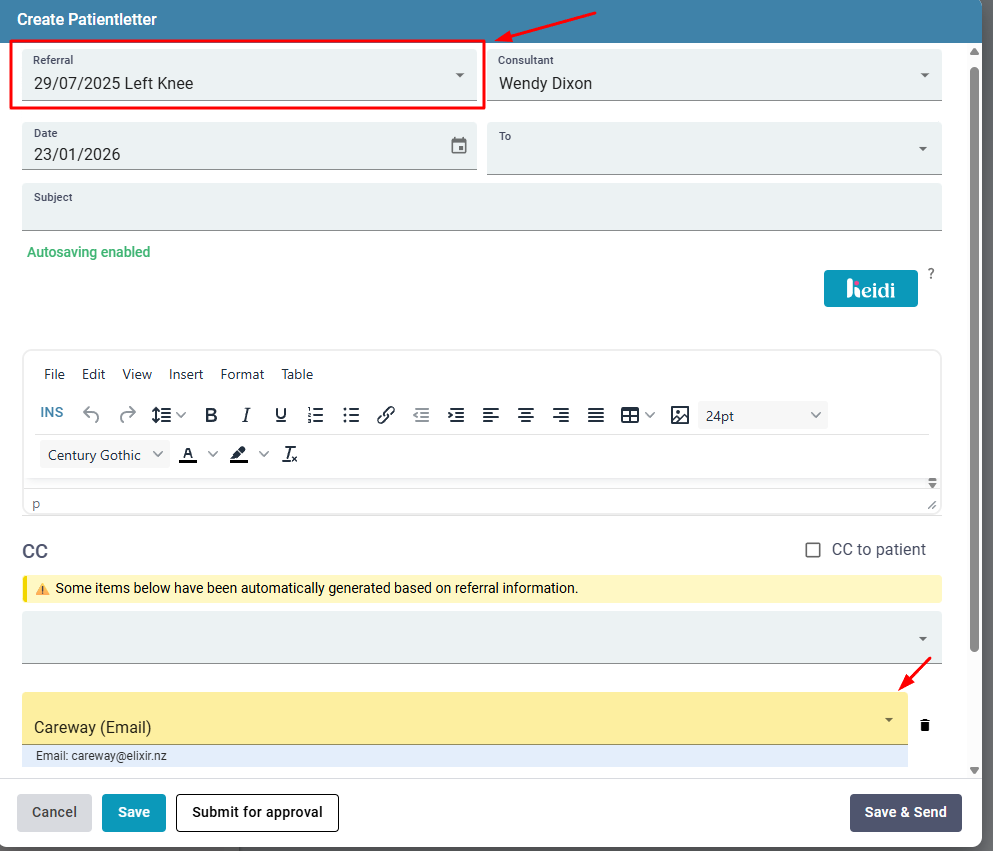
Task: Click Submit for approval
Action: 257,813
